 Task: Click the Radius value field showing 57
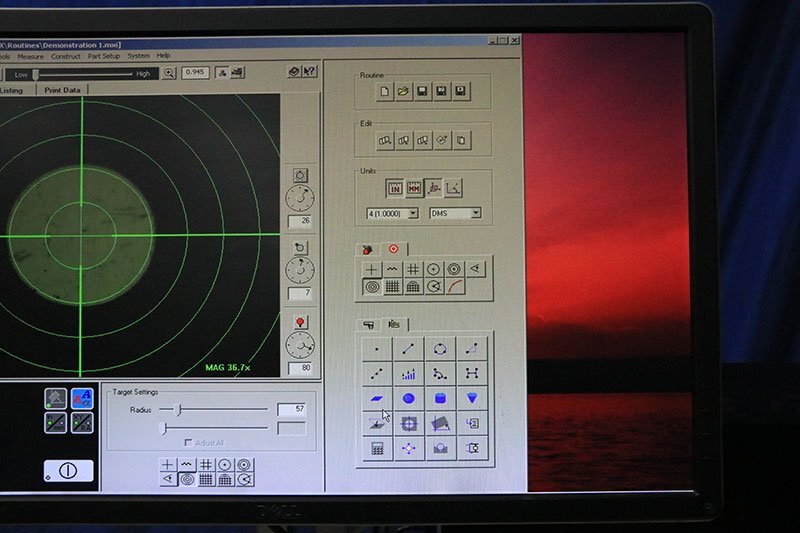coord(291,409)
